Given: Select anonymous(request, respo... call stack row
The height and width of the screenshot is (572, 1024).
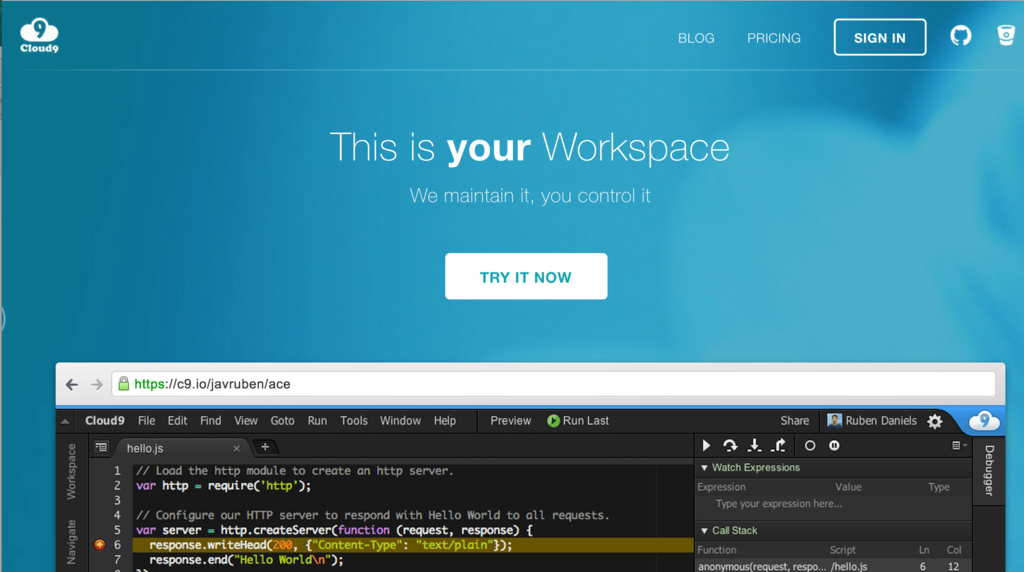Looking at the screenshot, I should tap(833, 567).
